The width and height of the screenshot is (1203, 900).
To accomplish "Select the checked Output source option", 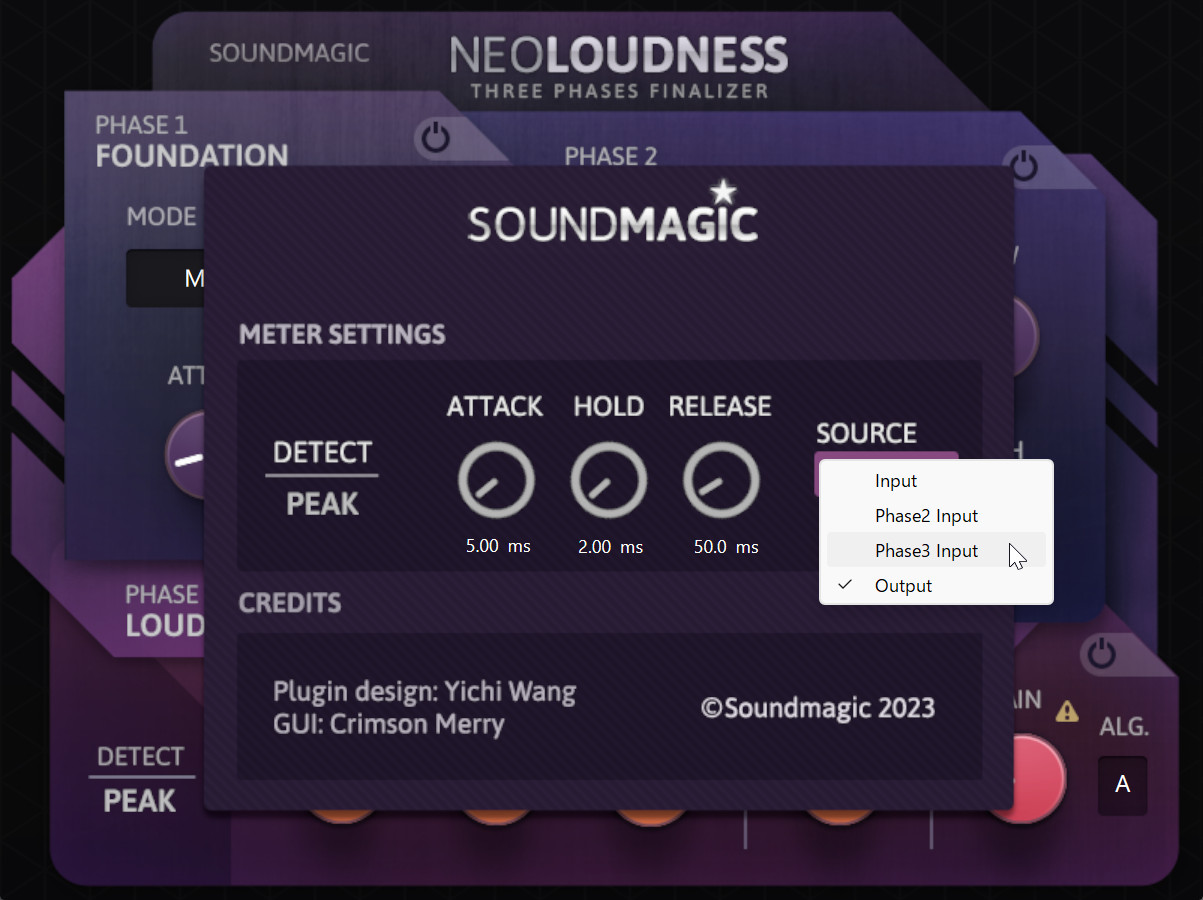I will 936,586.
